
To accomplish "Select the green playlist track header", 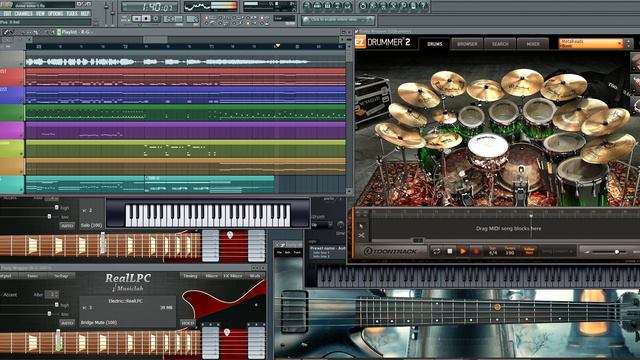I will 12,113.
